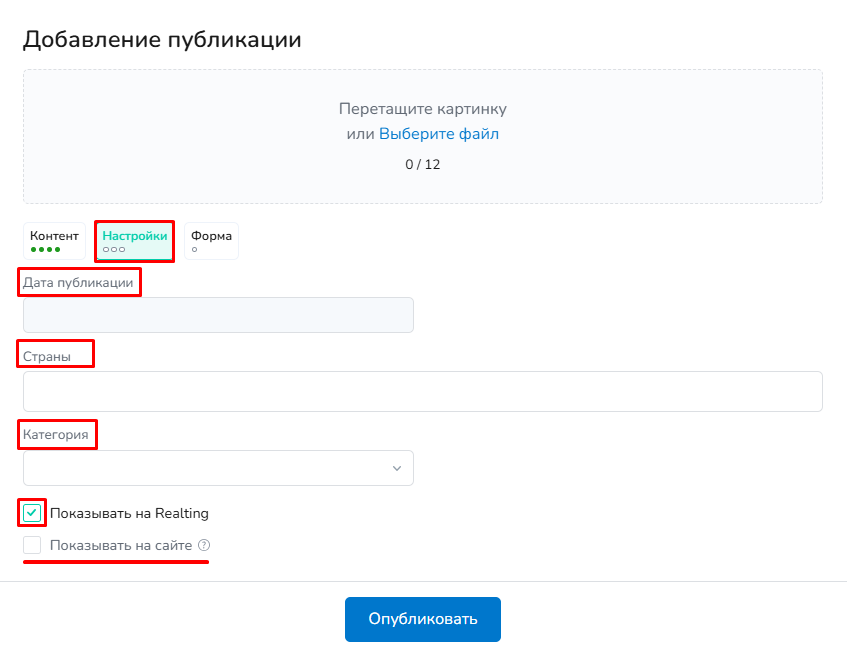This screenshot has height=653, width=847.
Task: Click the Дата публикации field label
Action: 78,283
